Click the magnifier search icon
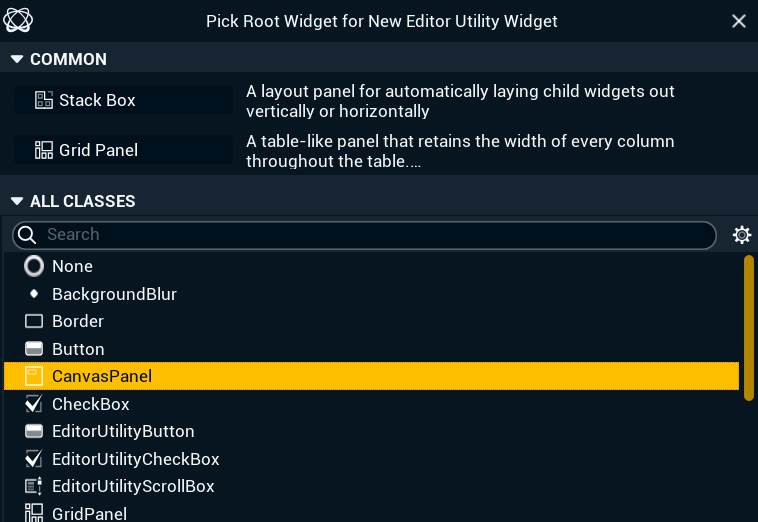The image size is (758, 522). [x=28, y=235]
